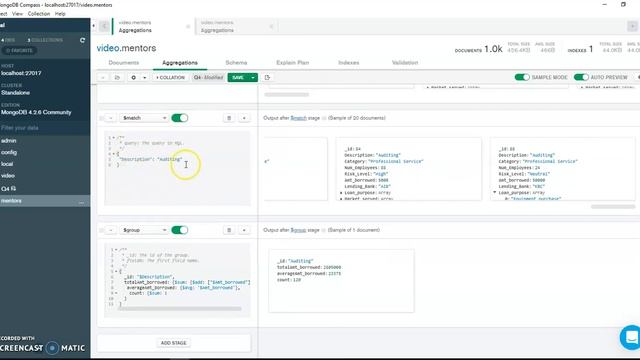Add a stage after $match with plus icon
Viewport: 640px width, 360px height.
[244, 118]
